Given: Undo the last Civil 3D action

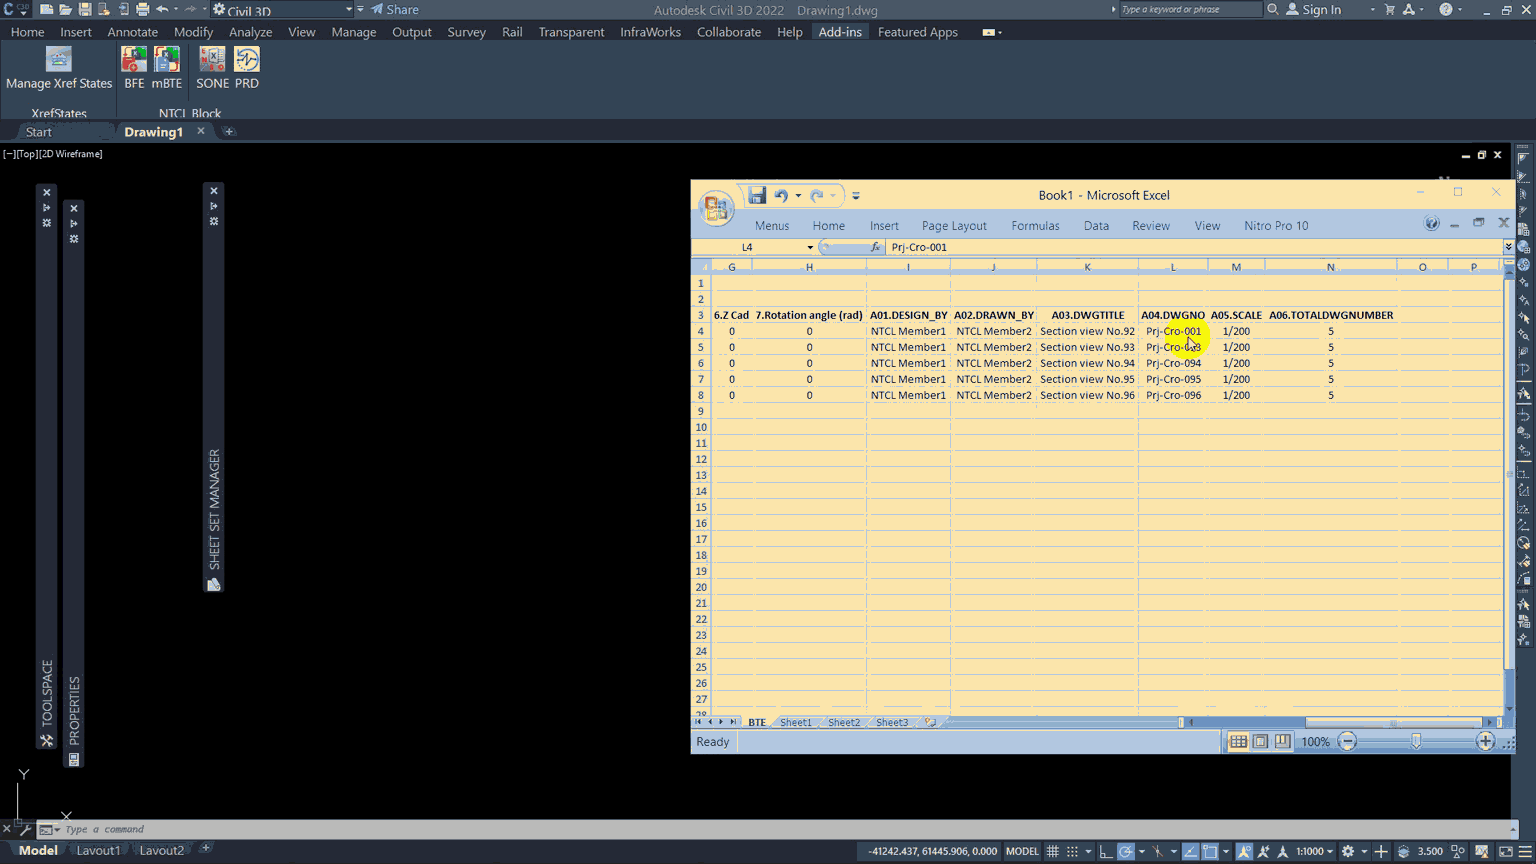Looking at the screenshot, I should [161, 10].
